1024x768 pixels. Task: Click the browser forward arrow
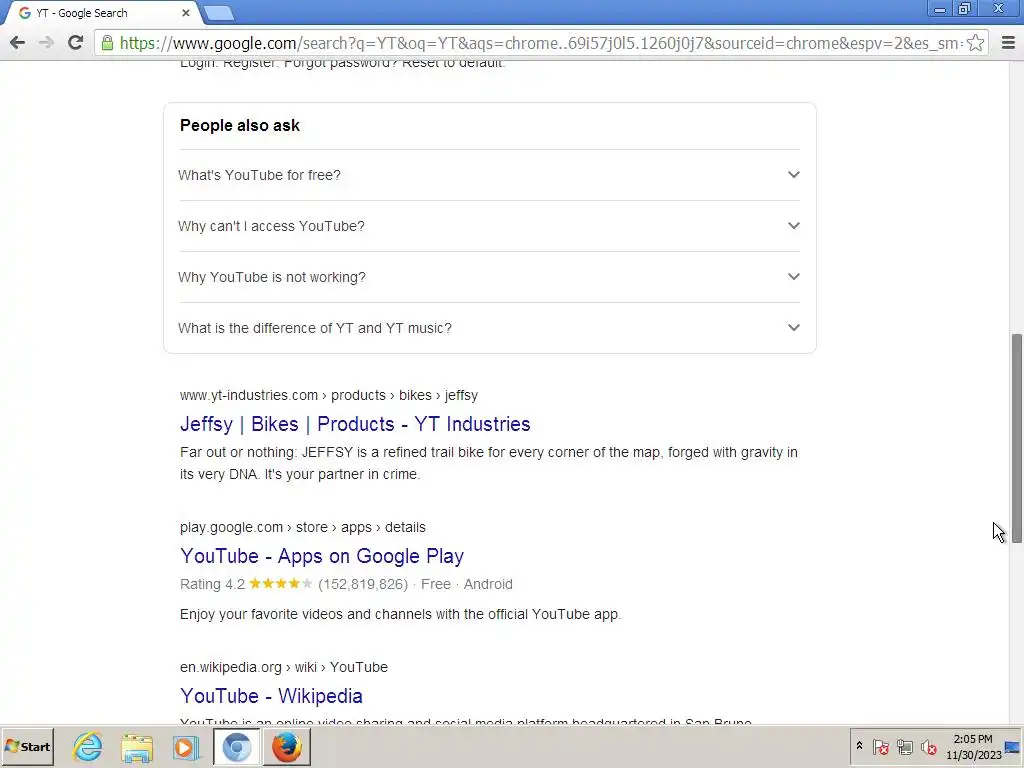point(46,43)
